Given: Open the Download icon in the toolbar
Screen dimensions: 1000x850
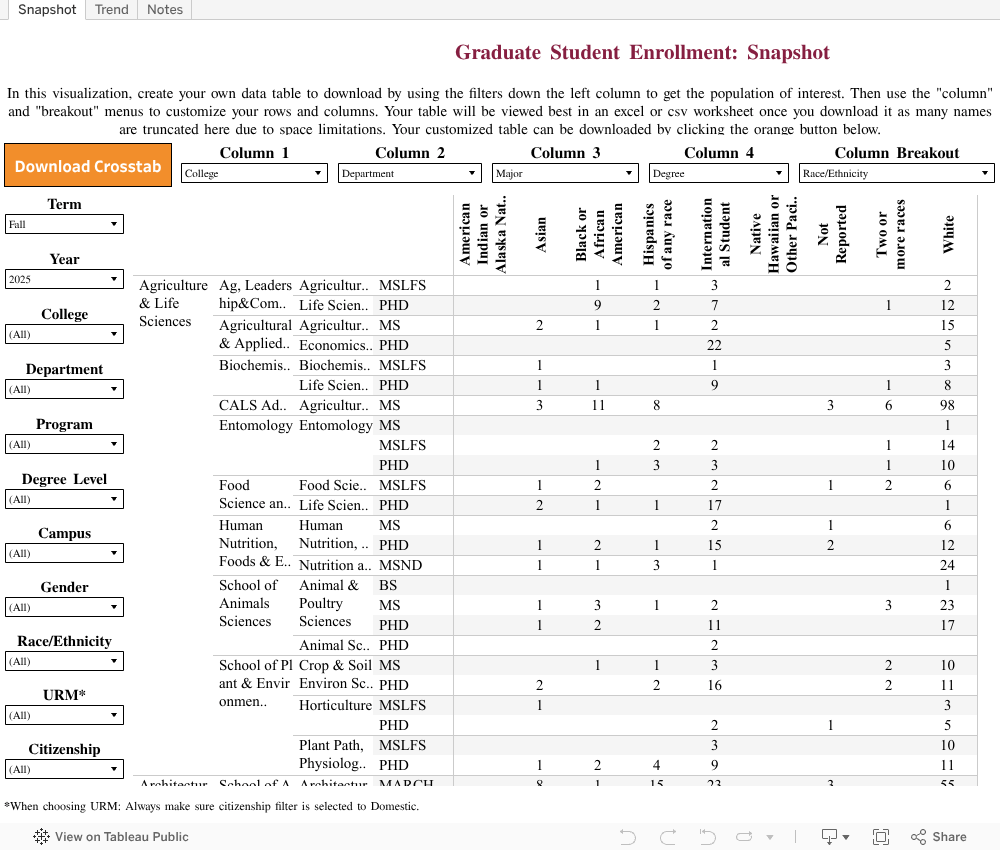Looking at the screenshot, I should [x=829, y=837].
